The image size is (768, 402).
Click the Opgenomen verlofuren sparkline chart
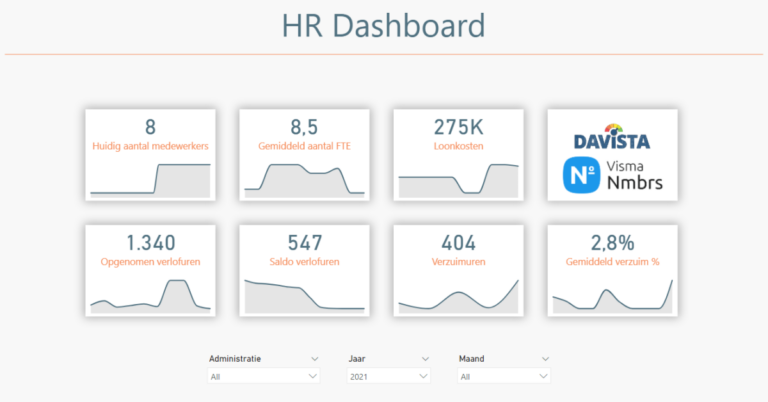[x=150, y=296]
